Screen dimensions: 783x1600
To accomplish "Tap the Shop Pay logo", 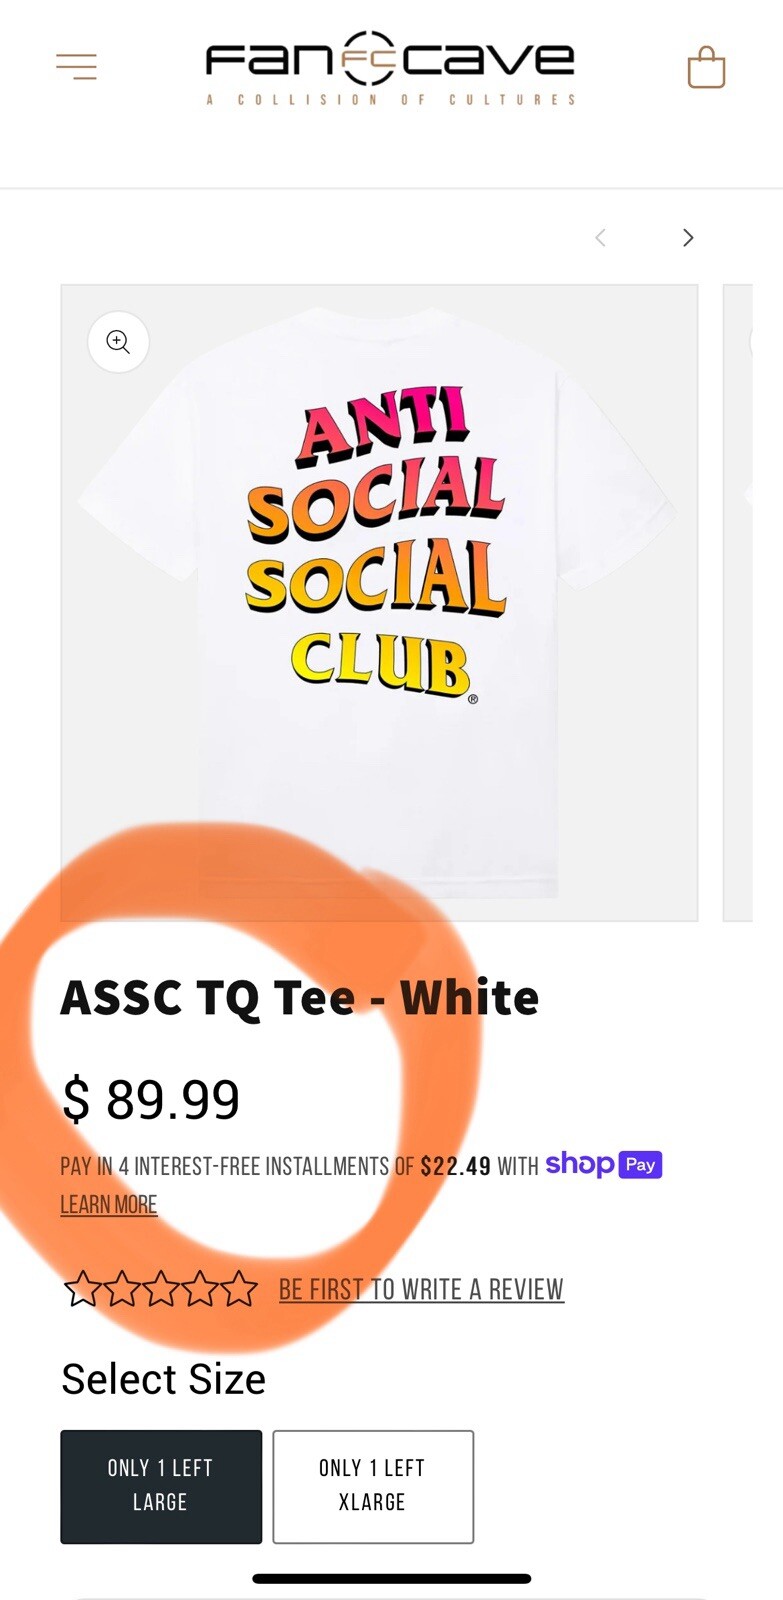I will coord(604,1165).
